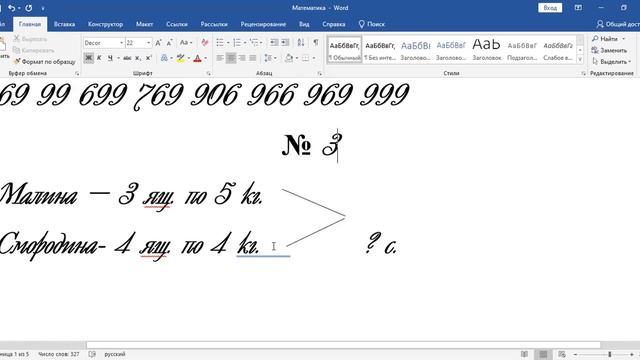This screenshot has height=360, width=640.
Task: Click the Вход sign-in button
Action: coord(550,8)
